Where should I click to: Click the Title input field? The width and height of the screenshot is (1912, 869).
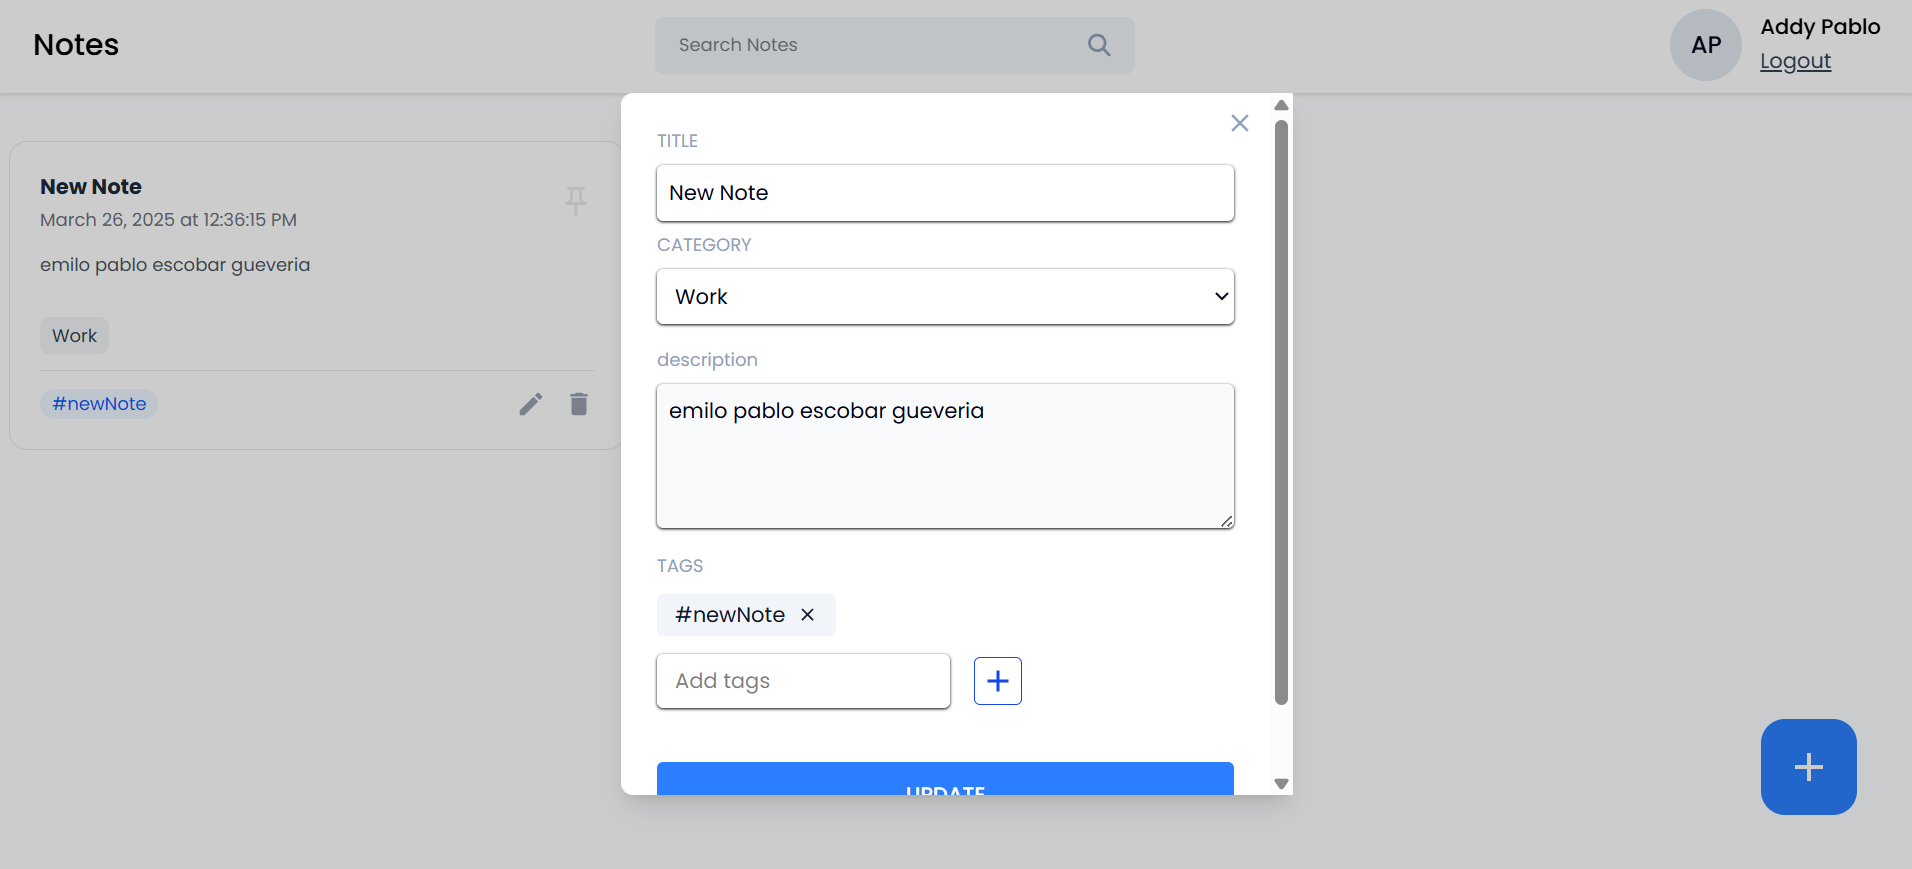point(945,193)
